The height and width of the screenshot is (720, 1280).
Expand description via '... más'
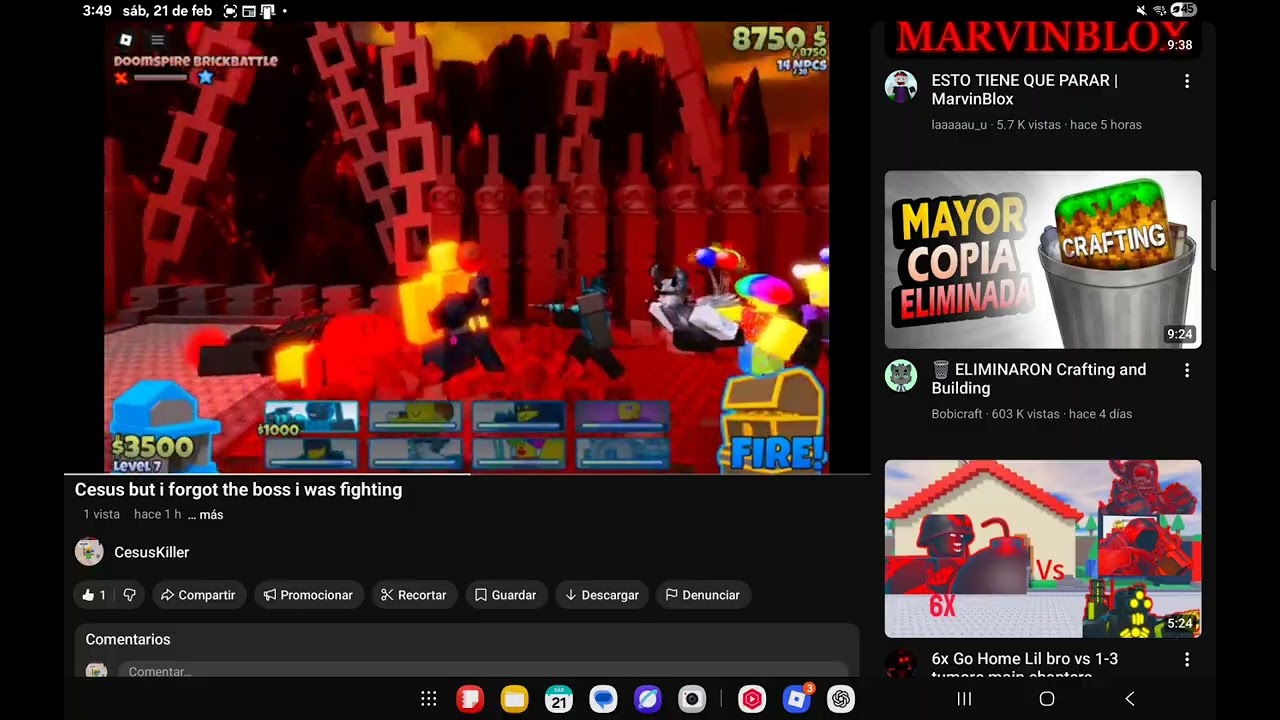click(x=206, y=515)
